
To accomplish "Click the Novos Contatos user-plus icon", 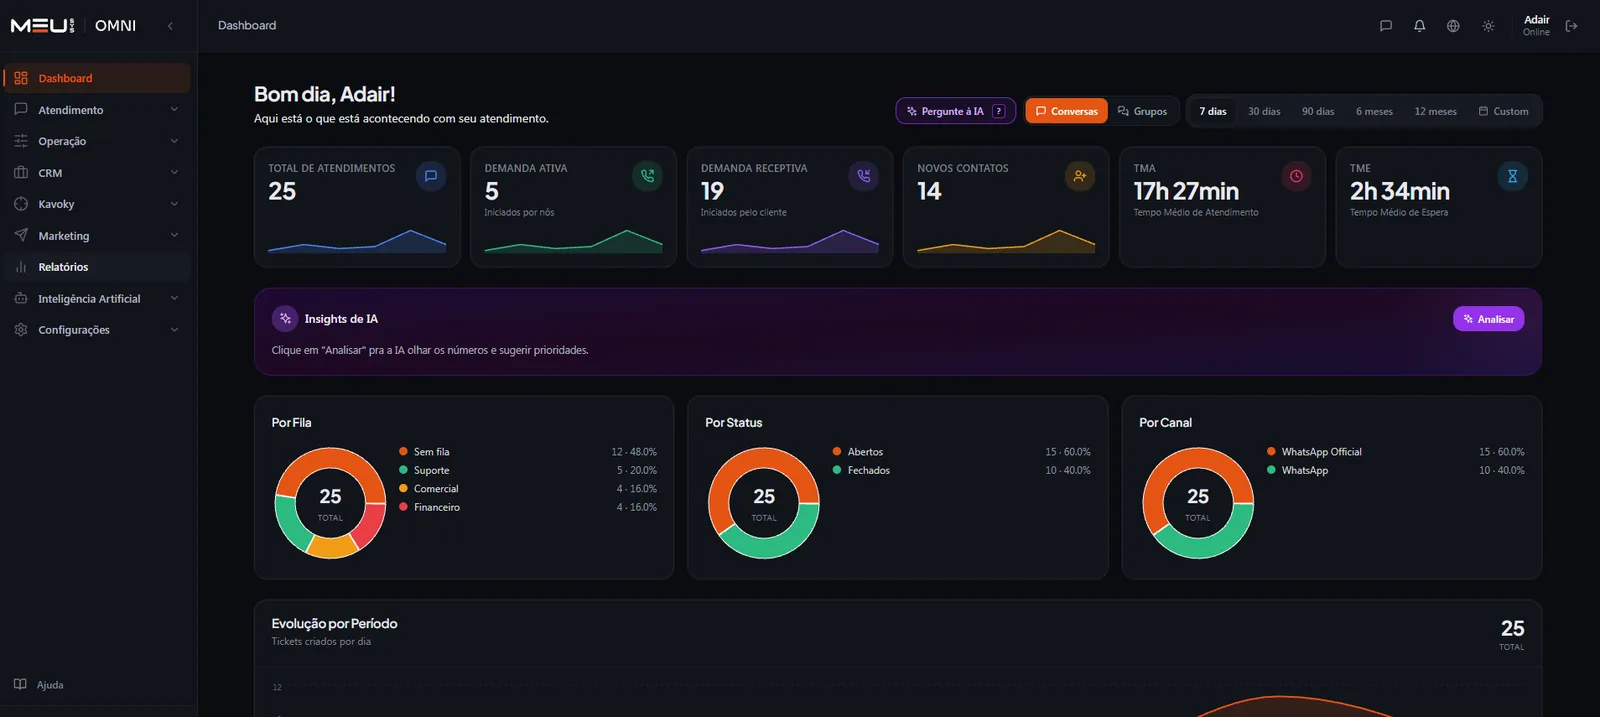I will point(1080,176).
